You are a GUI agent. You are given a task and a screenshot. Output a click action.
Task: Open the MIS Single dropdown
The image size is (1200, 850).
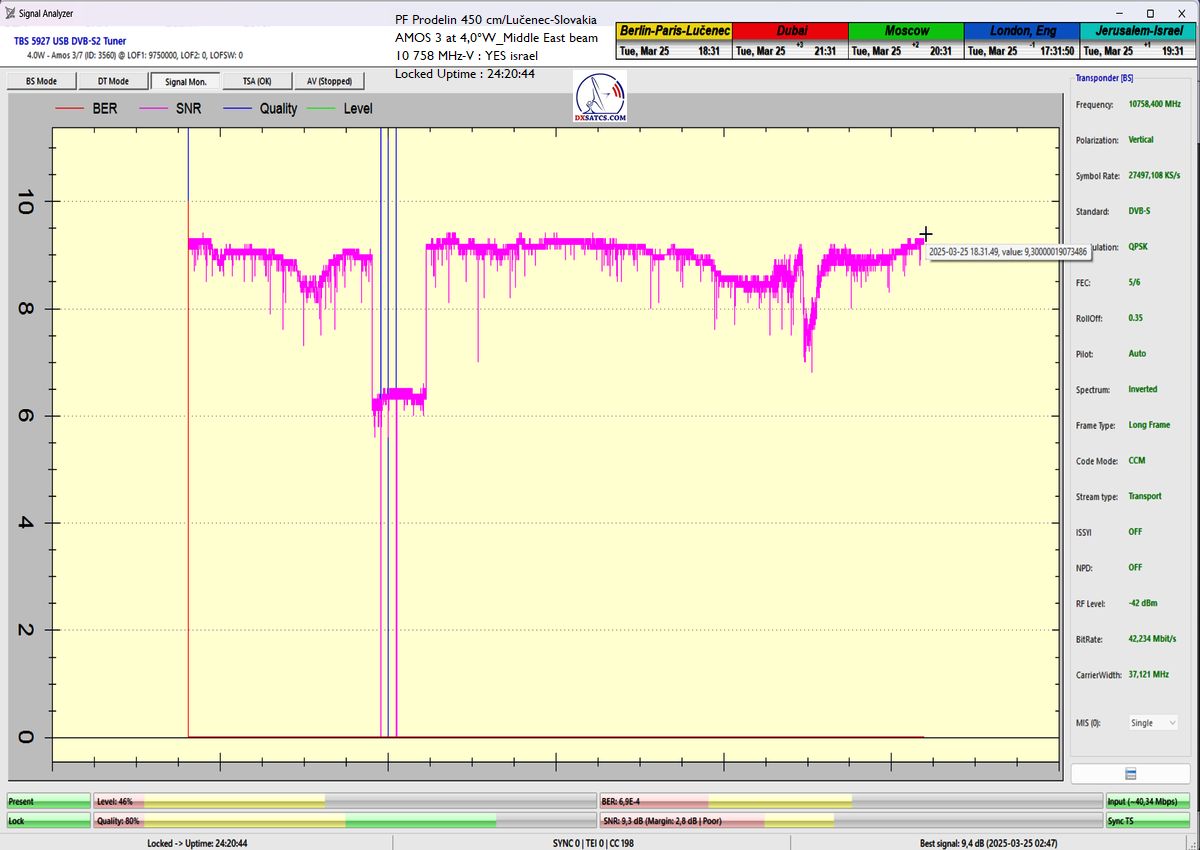point(1152,722)
